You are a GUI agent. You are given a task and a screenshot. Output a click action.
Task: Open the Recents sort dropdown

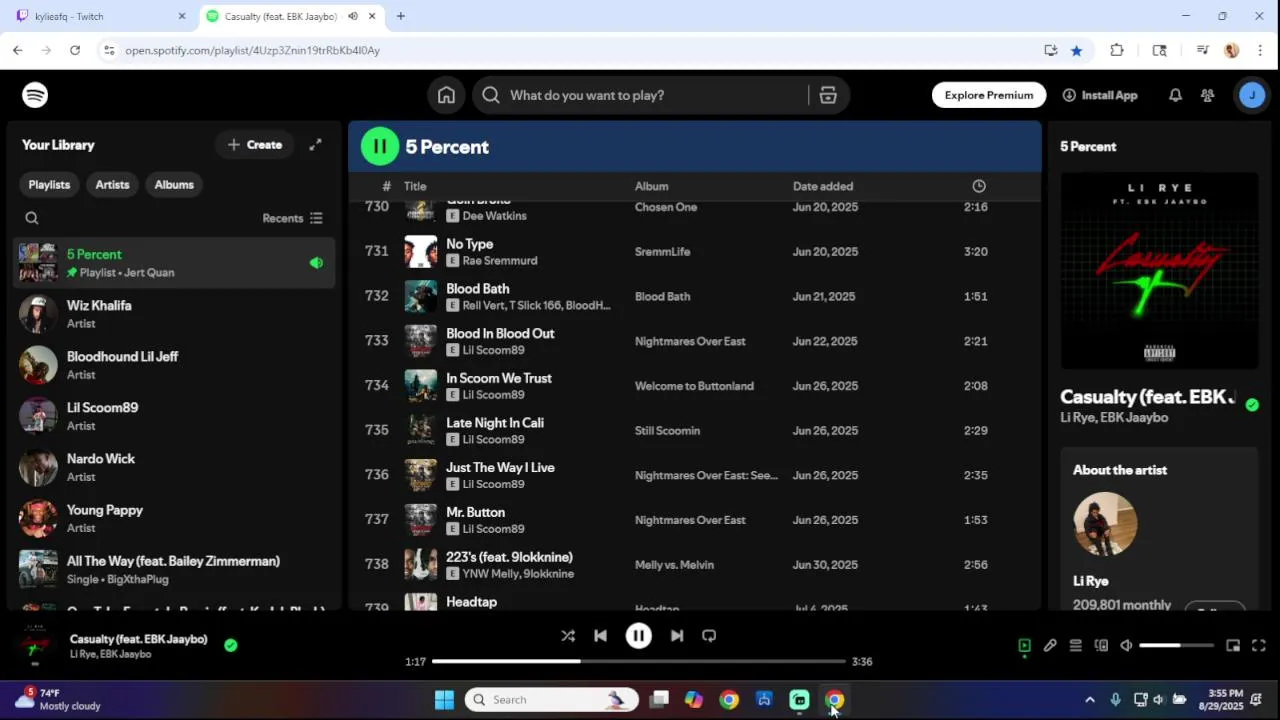[292, 218]
